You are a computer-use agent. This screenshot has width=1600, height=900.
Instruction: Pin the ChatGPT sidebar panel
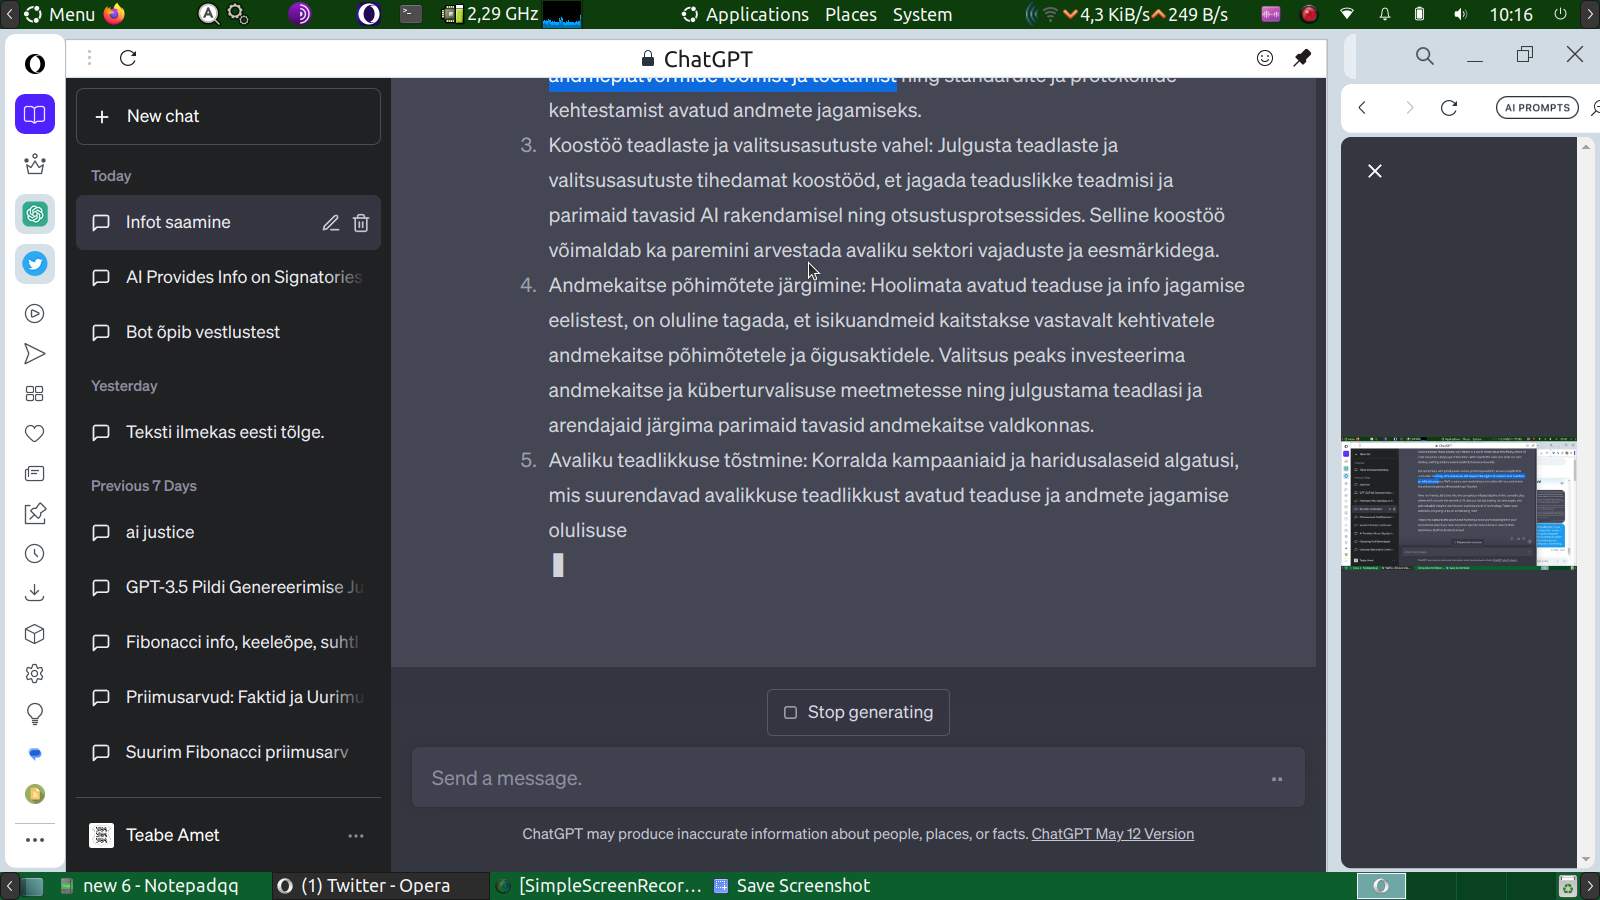tap(1302, 58)
